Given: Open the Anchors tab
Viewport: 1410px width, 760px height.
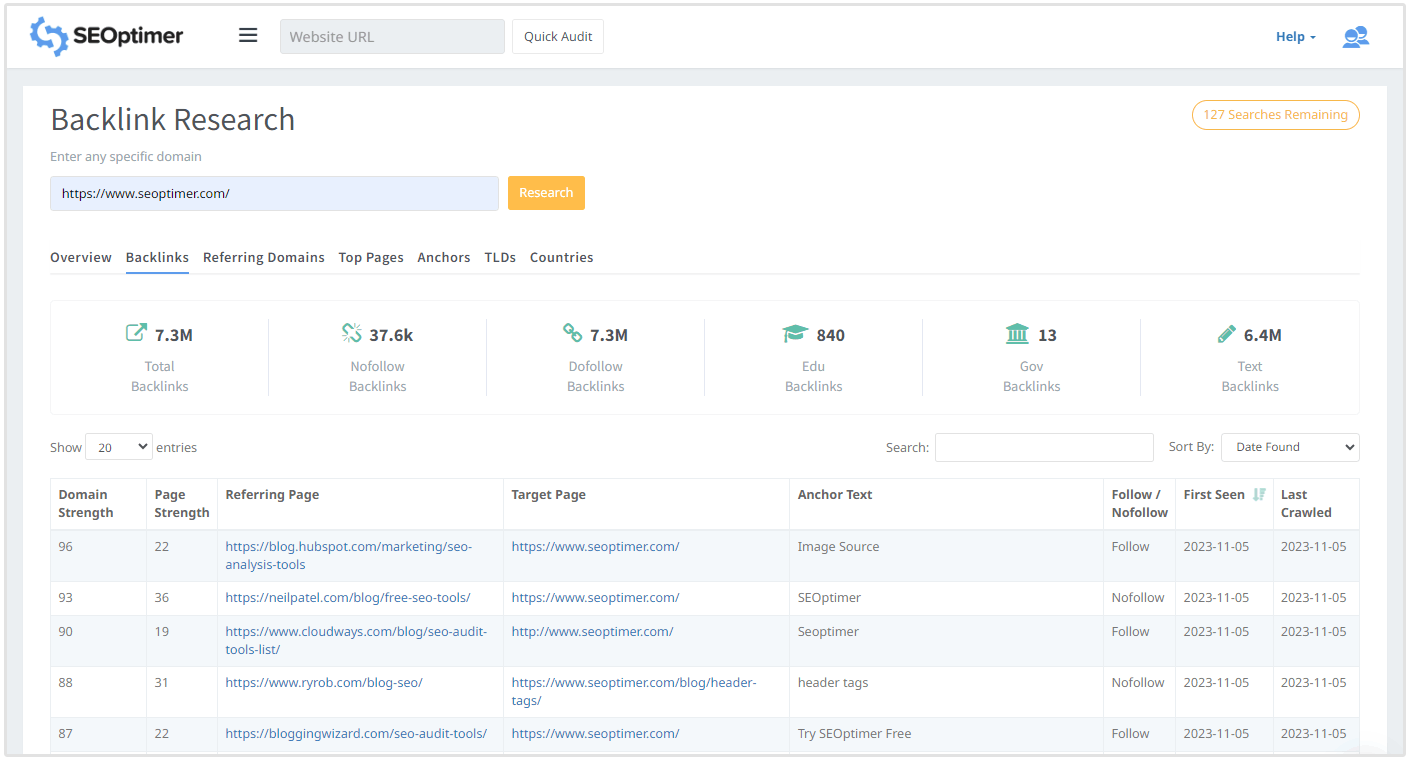Looking at the screenshot, I should pos(443,257).
